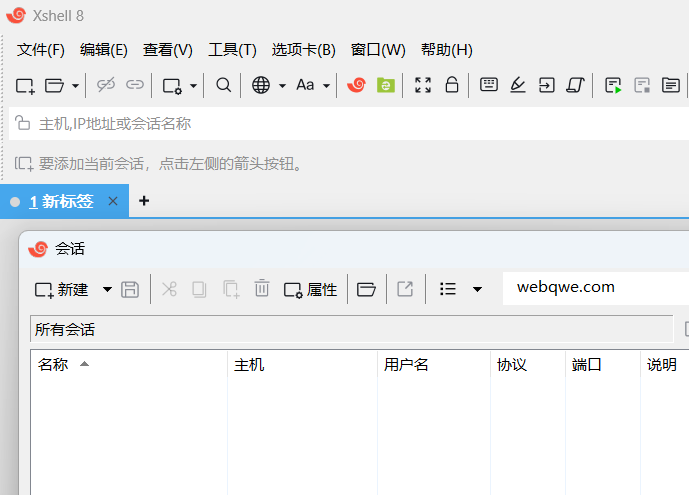Expand list view mode dropdown arrow
The image size is (689, 495).
coord(477,289)
